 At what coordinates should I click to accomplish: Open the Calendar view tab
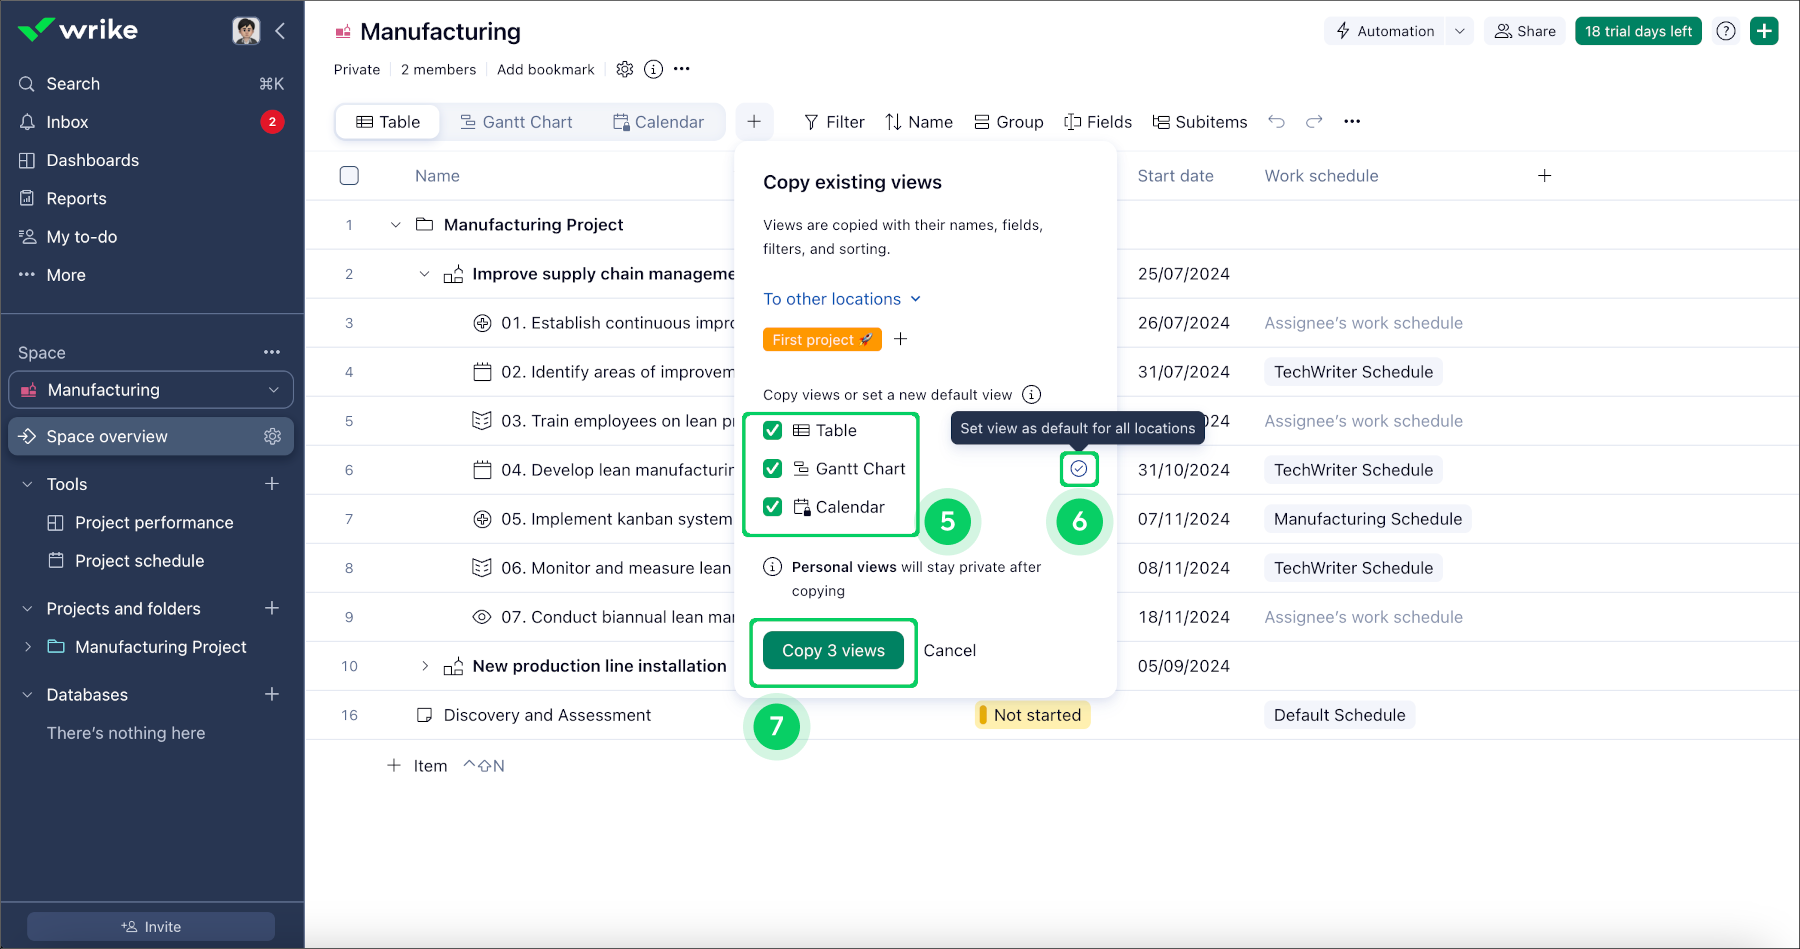pos(658,122)
